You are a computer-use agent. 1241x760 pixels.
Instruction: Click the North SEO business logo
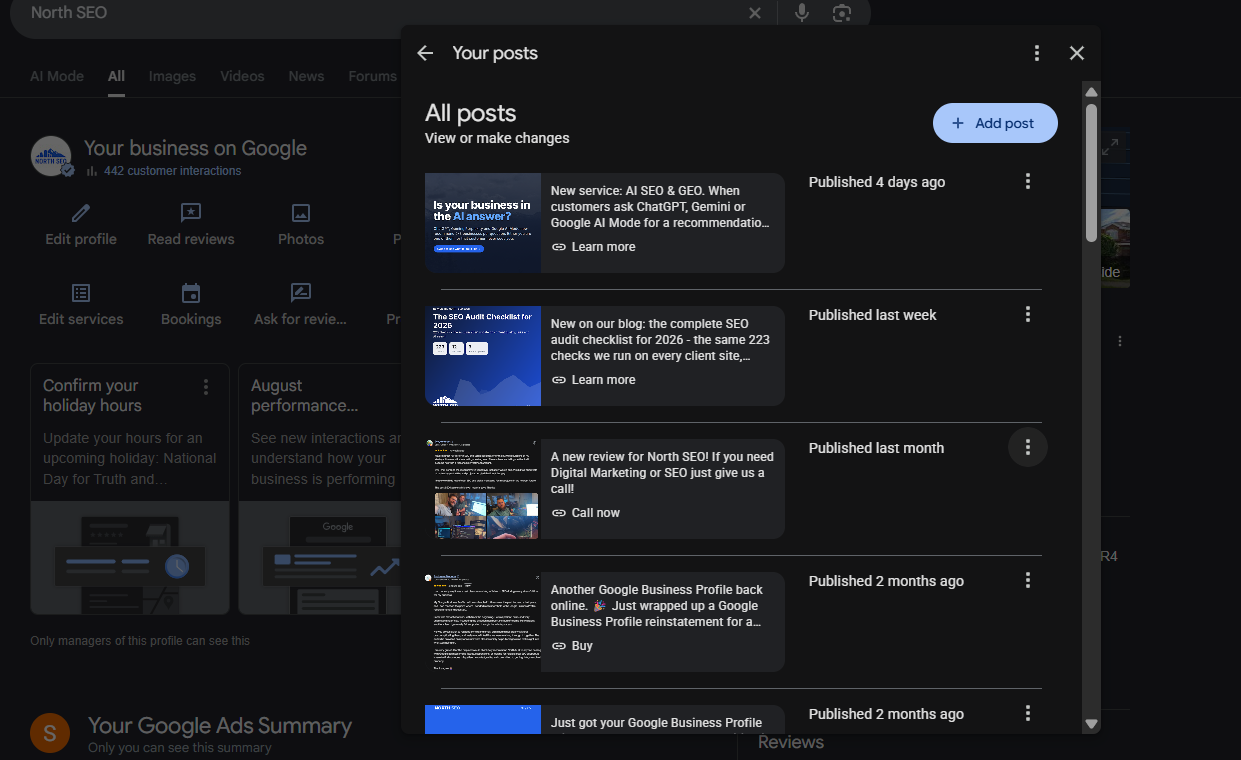pos(51,156)
